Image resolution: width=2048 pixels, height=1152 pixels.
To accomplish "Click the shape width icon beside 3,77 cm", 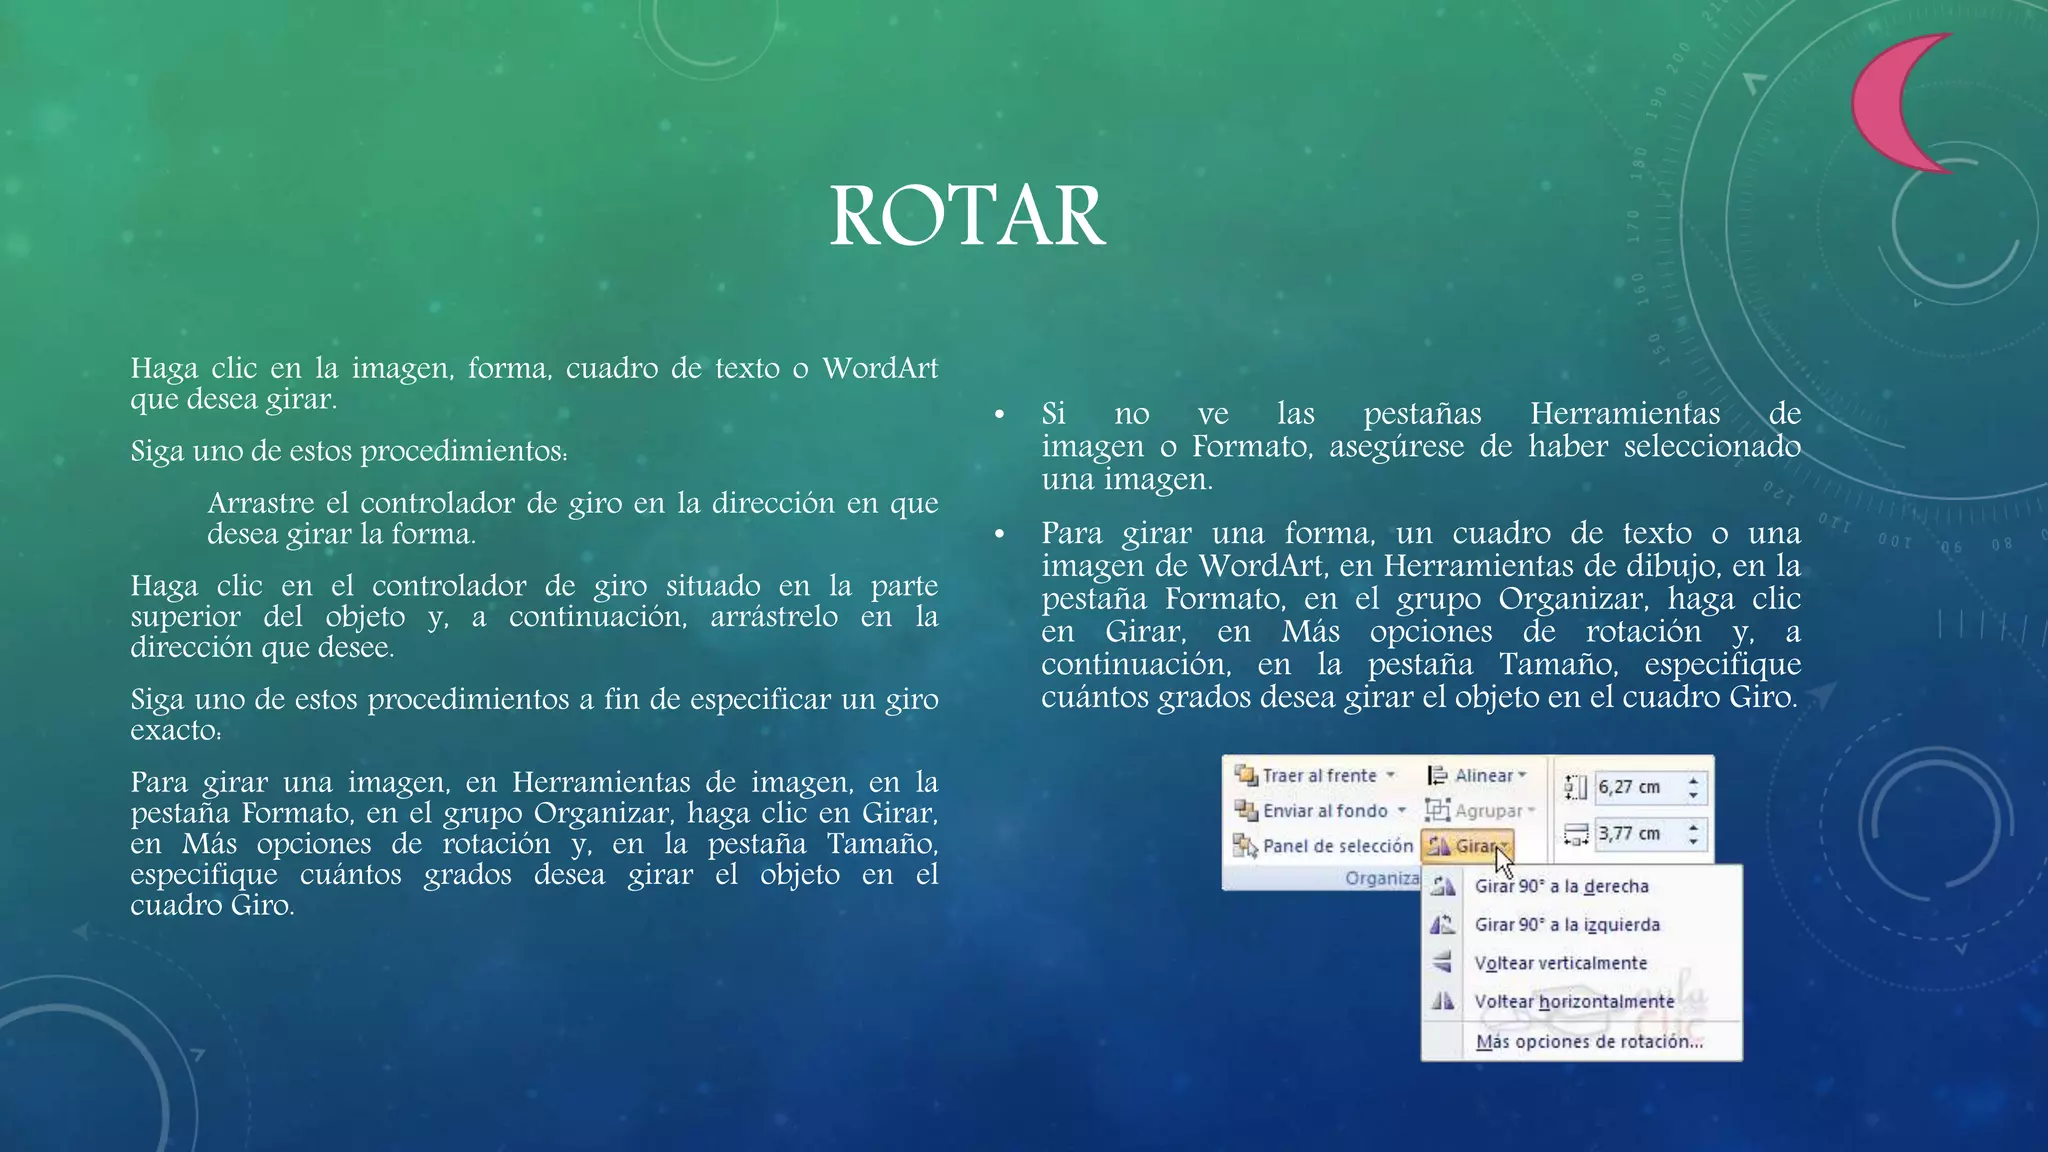I will tap(1576, 834).
